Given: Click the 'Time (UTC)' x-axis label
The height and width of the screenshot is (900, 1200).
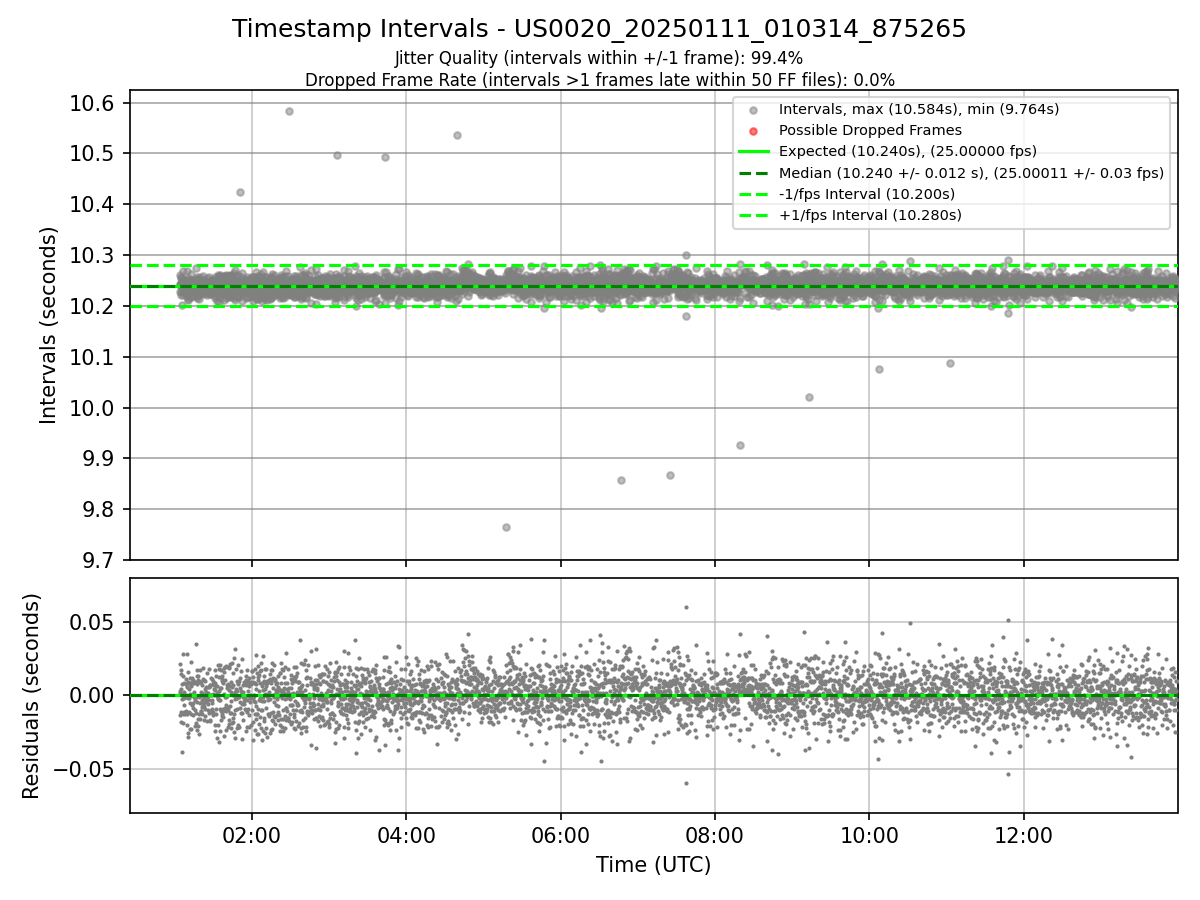Looking at the screenshot, I should tap(653, 865).
